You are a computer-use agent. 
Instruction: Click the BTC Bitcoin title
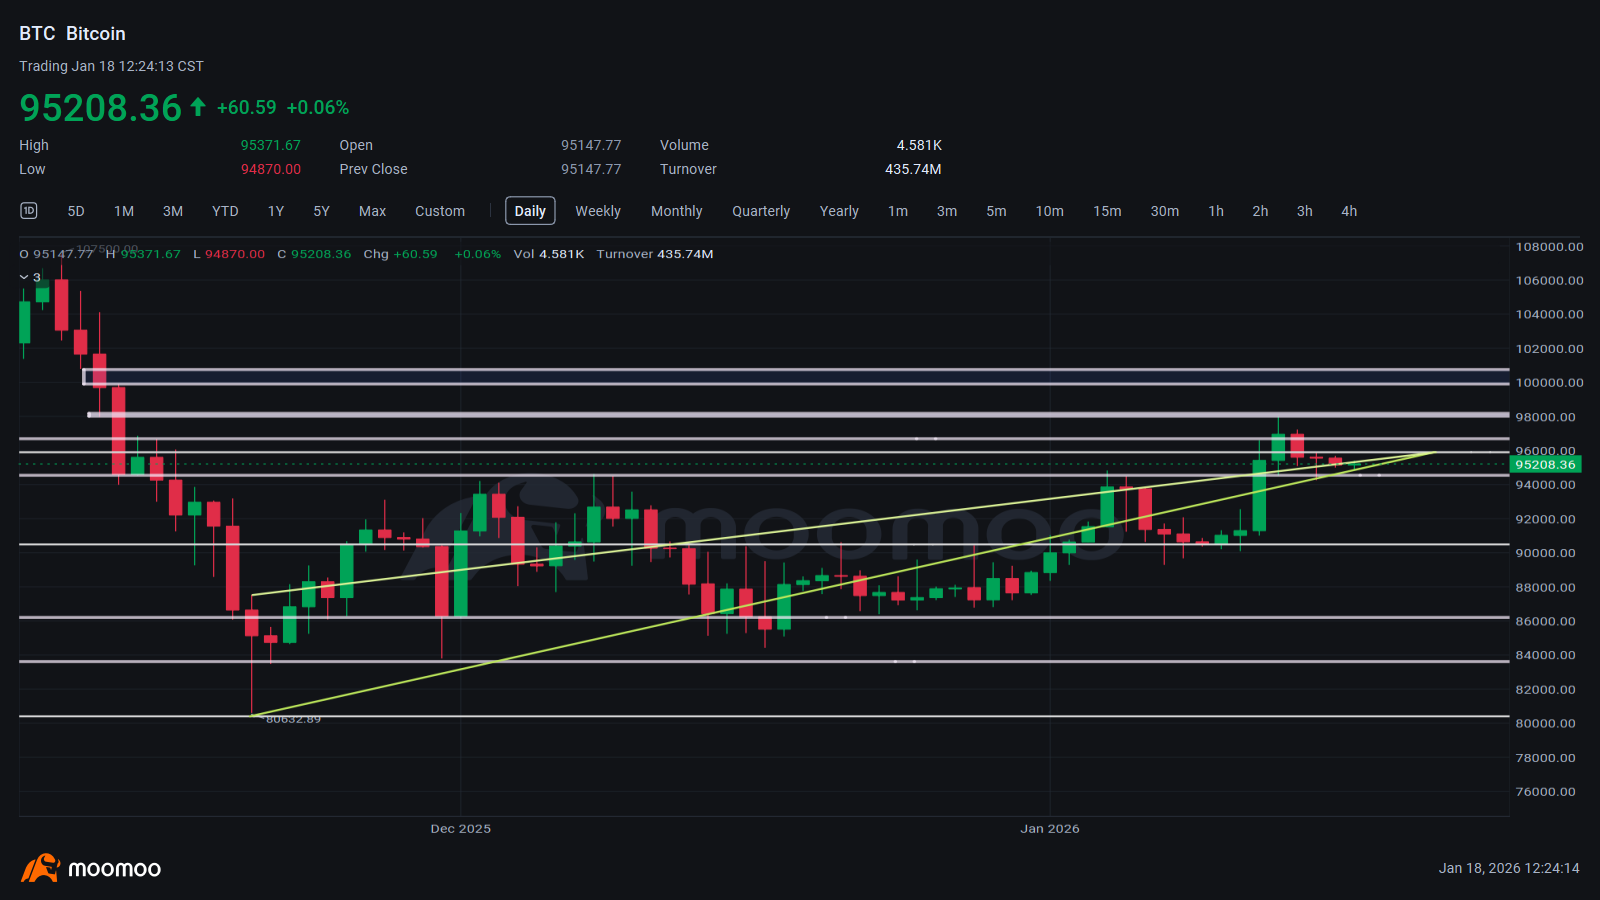[72, 33]
